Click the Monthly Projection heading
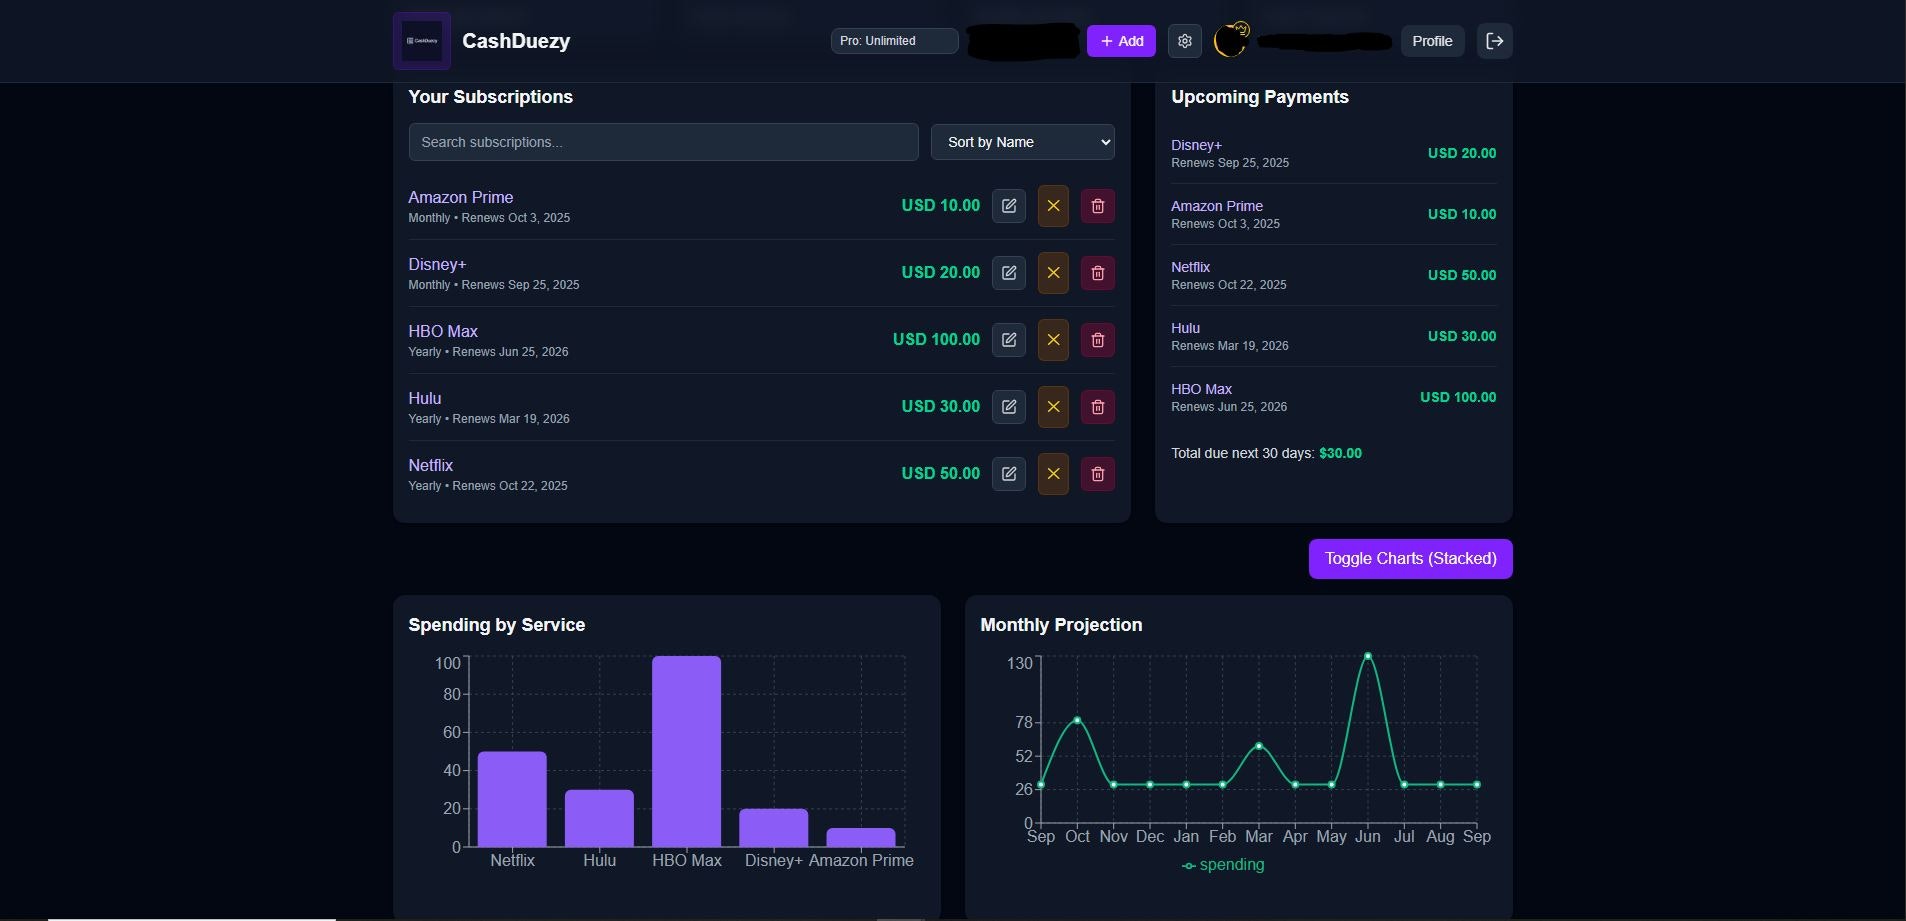This screenshot has height=921, width=1906. [1061, 625]
